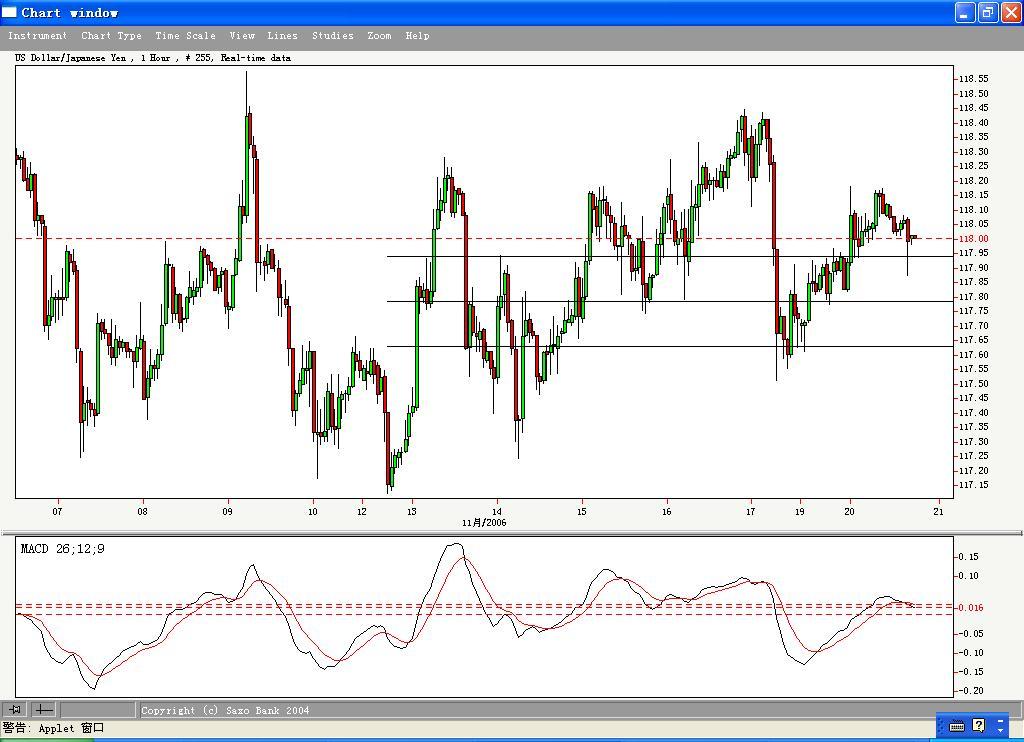Minimize the Chart window
Image resolution: width=1024 pixels, height=742 pixels.
tap(965, 12)
